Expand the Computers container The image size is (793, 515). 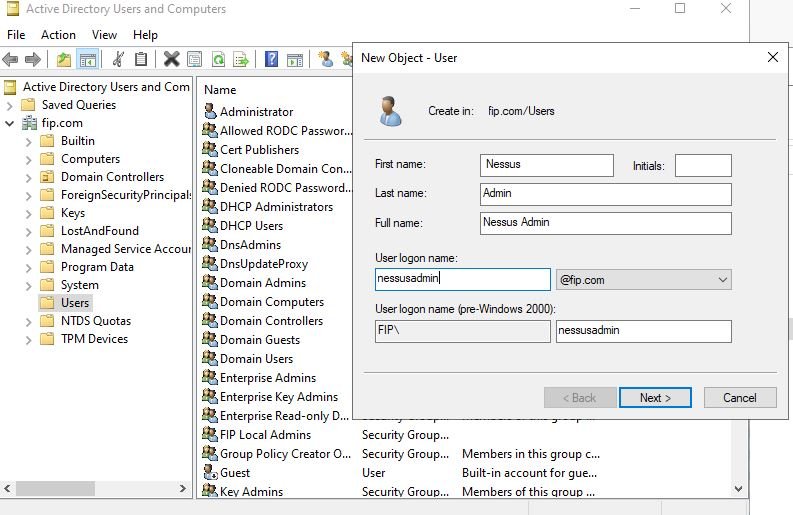coord(29,159)
